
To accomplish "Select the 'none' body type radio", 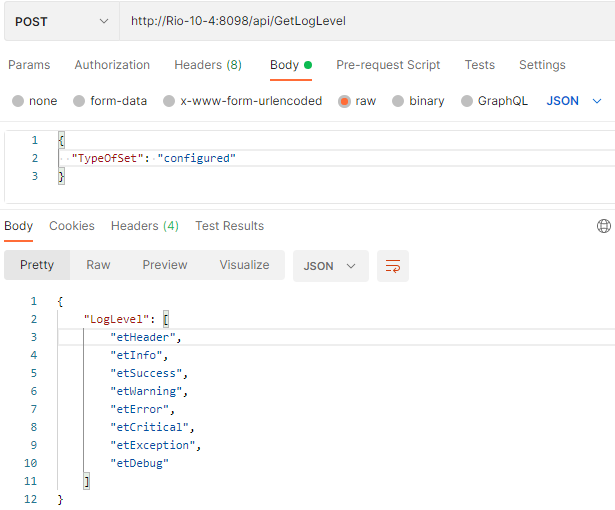I will pos(18,101).
